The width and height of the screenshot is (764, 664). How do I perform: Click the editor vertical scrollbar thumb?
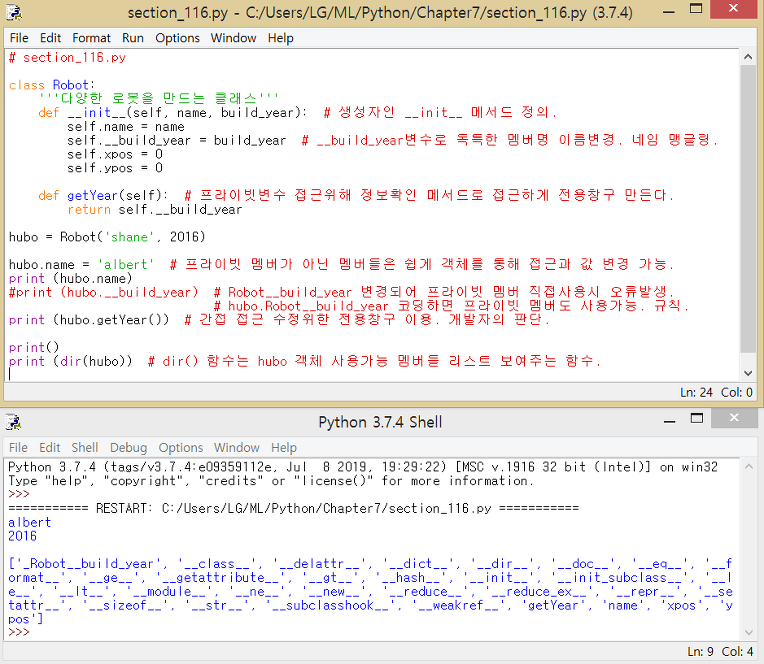pos(748,209)
